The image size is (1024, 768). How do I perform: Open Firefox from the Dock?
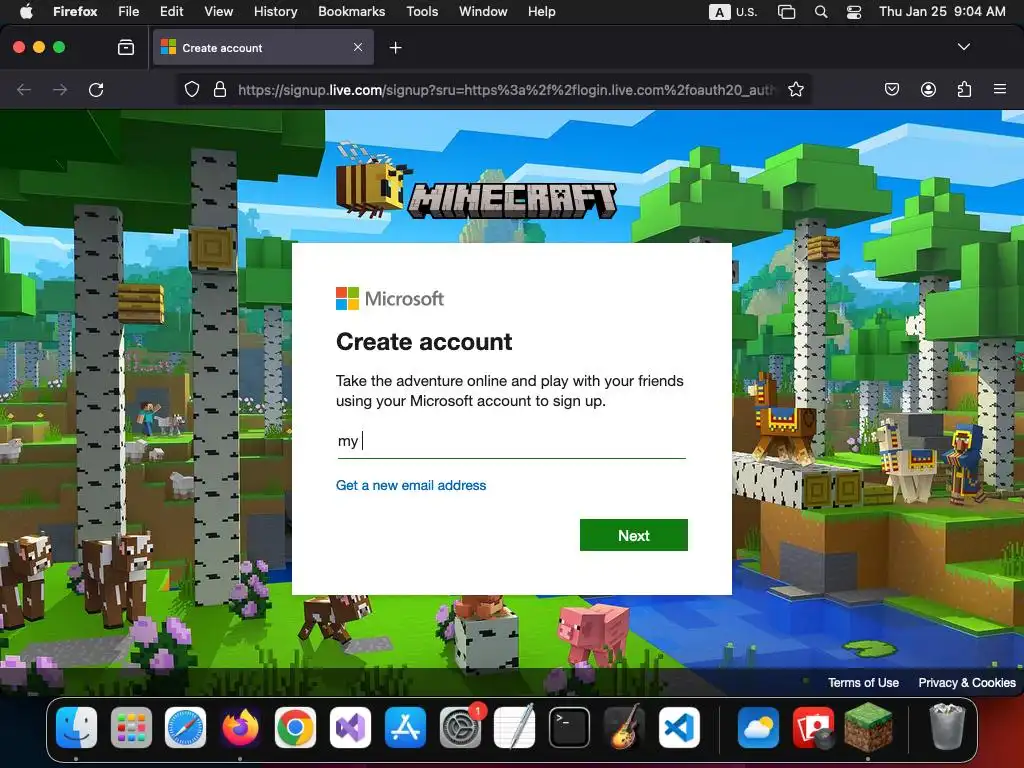coord(240,728)
